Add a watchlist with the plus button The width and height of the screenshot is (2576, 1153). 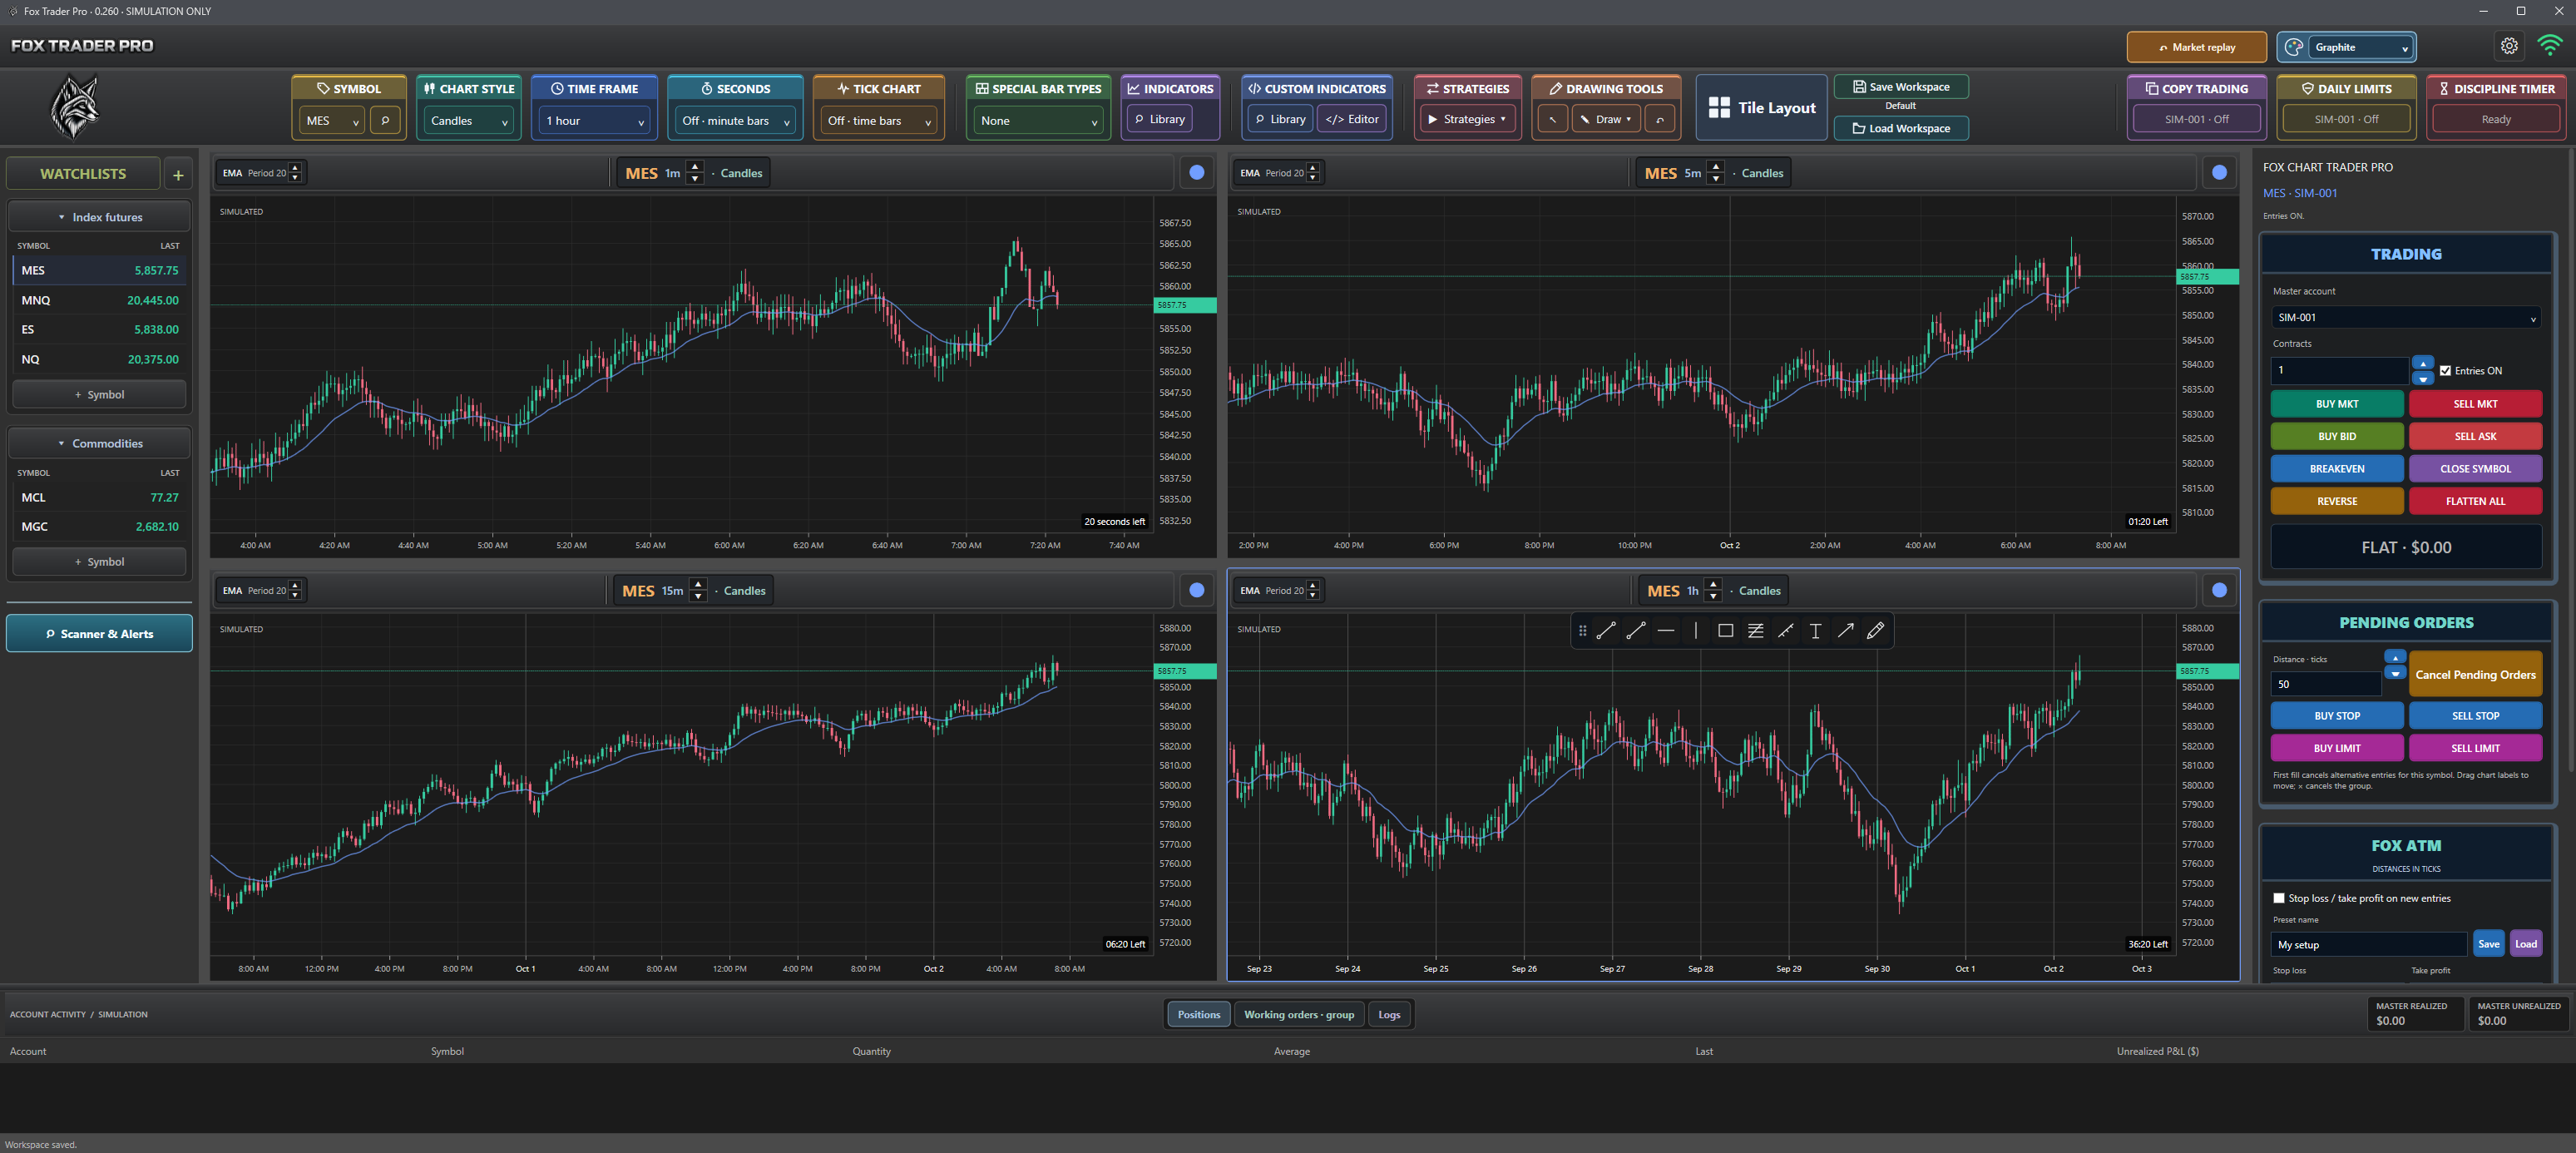pyautogui.click(x=178, y=174)
